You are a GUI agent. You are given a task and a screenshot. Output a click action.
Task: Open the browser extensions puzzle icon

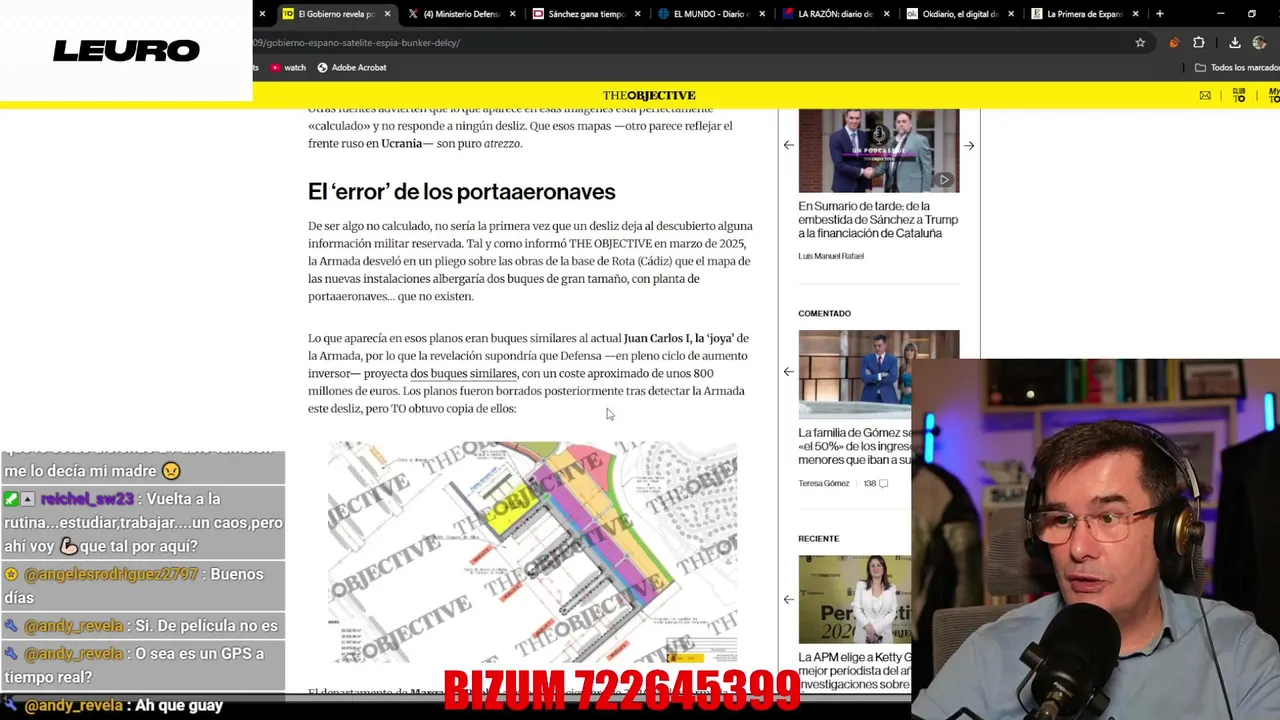(x=1199, y=43)
